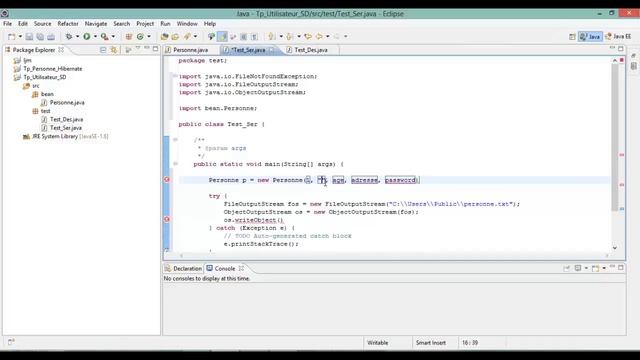Toggle Block Selection Mode icon
Image resolution: width=640 pixels, height=360 pixels.
(244, 37)
